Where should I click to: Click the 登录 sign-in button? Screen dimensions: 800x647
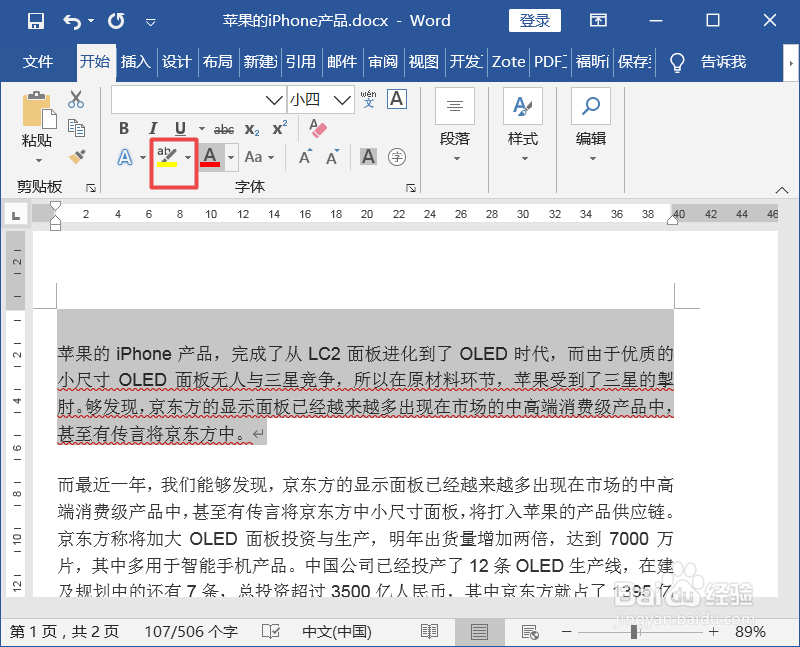click(x=535, y=20)
